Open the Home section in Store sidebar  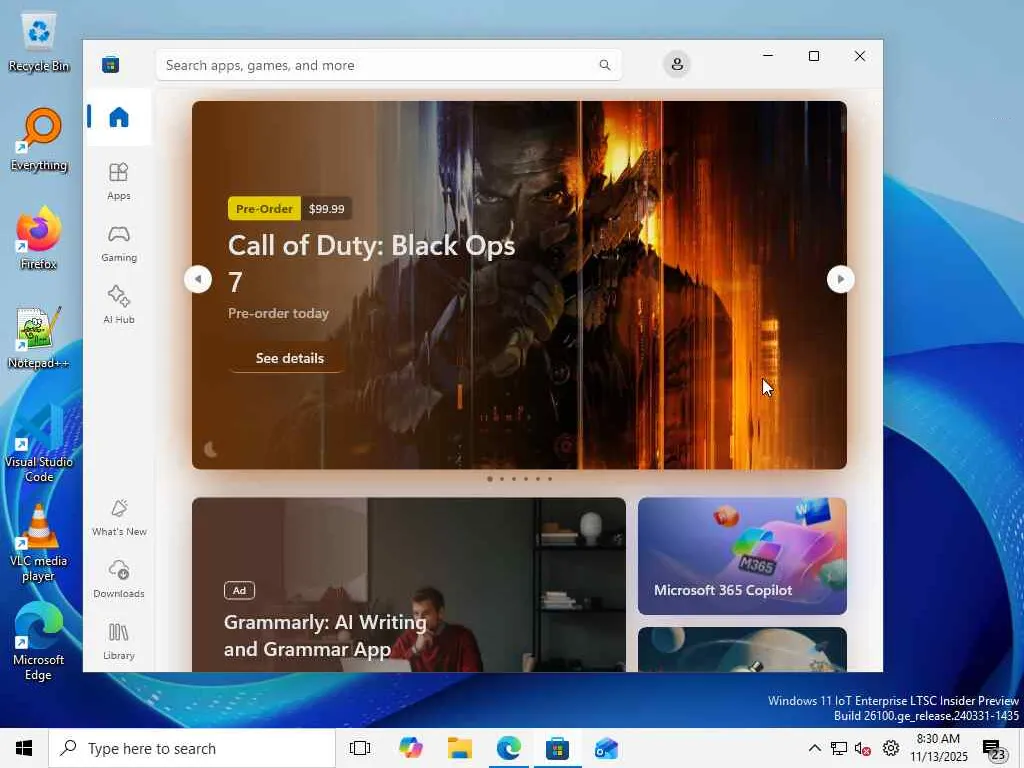point(118,118)
